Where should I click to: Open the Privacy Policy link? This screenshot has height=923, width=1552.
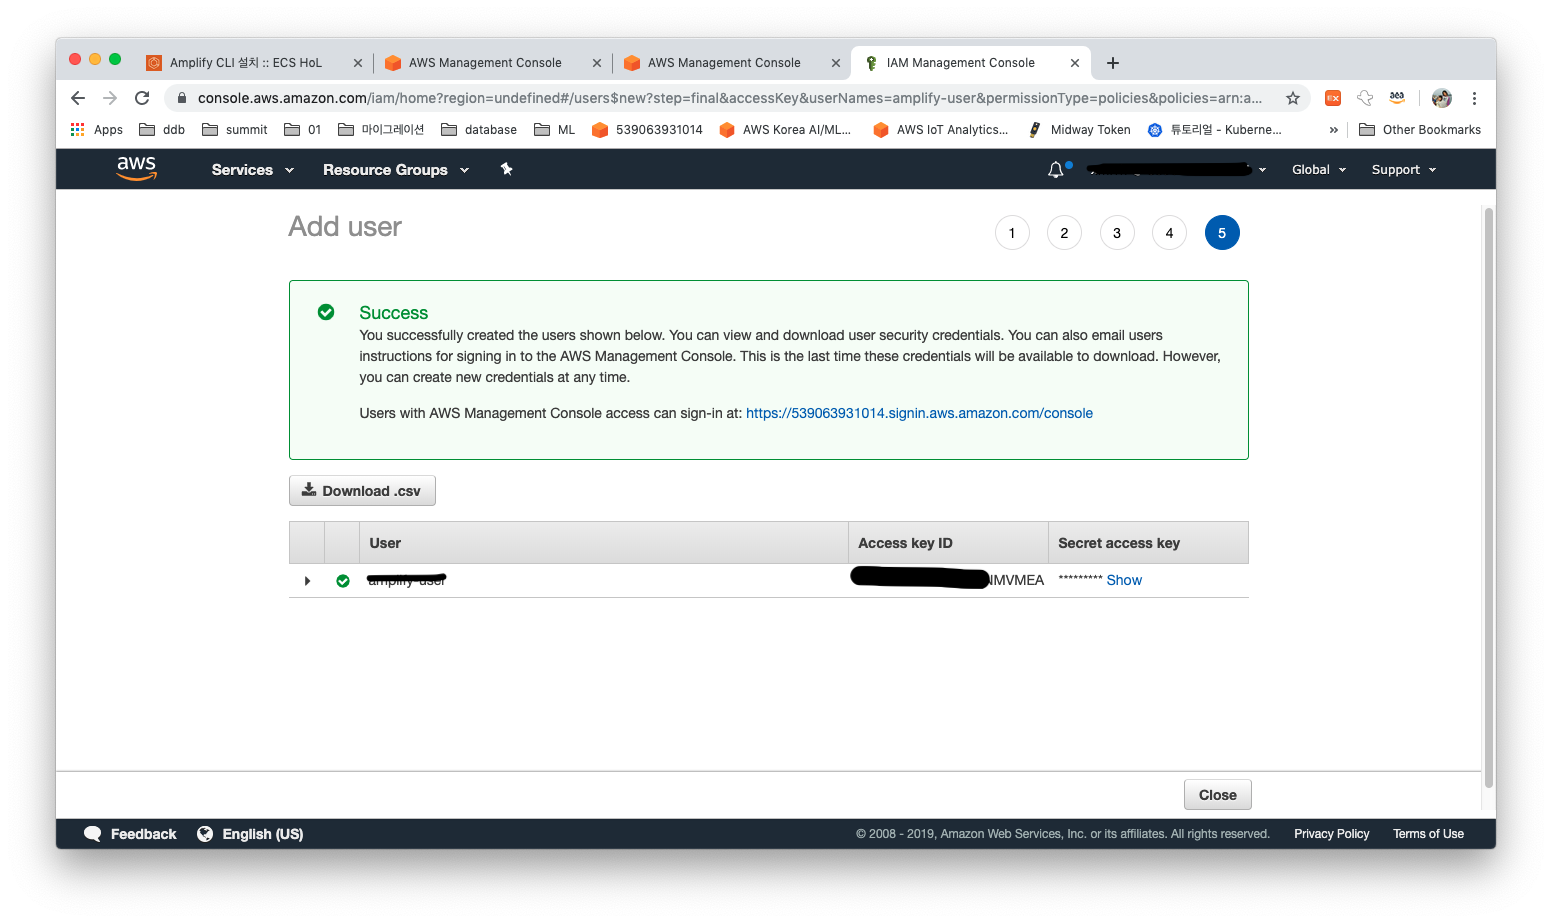1331,834
